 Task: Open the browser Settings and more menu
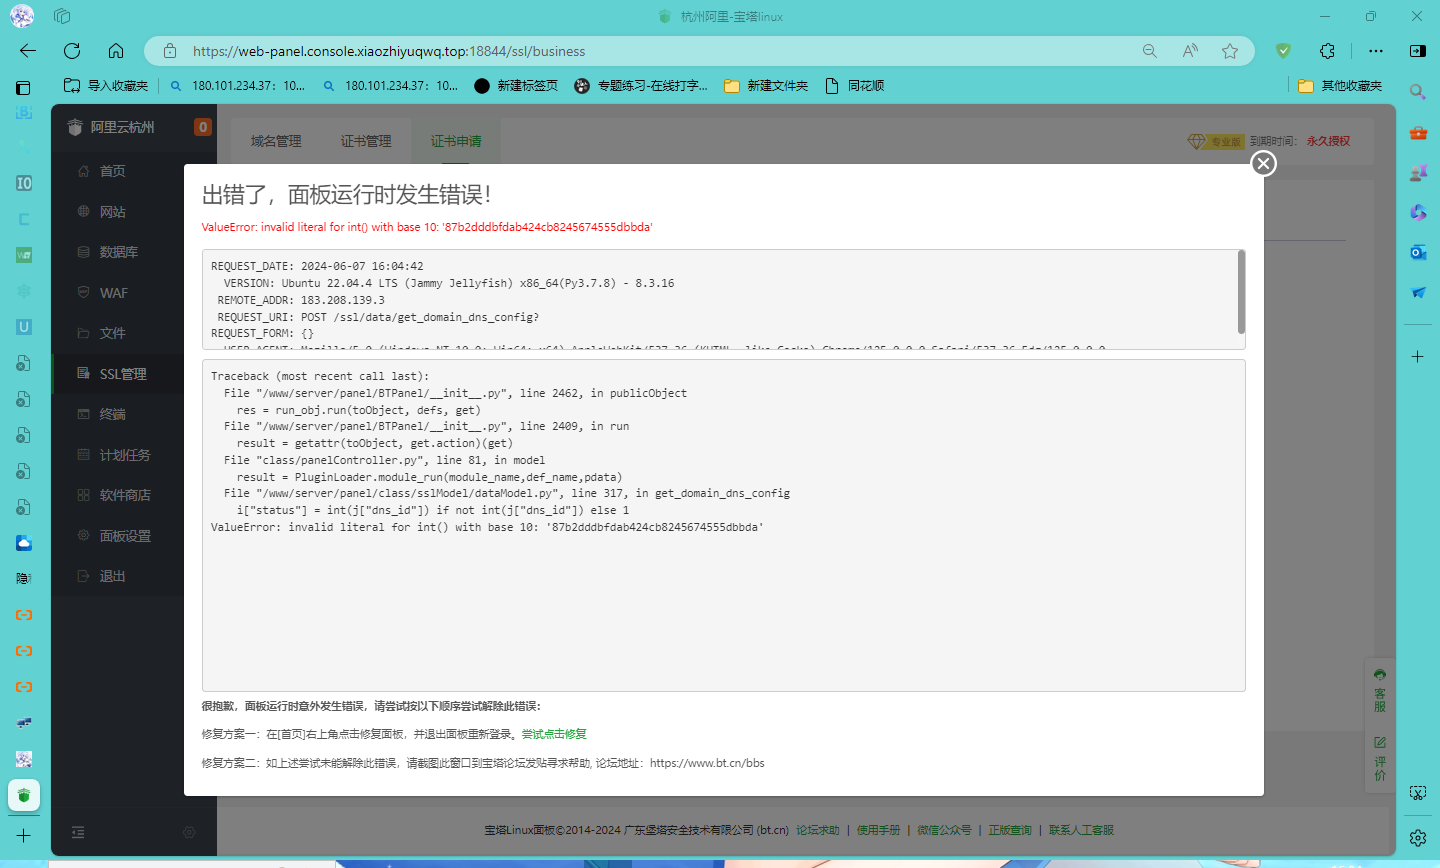[1376, 51]
